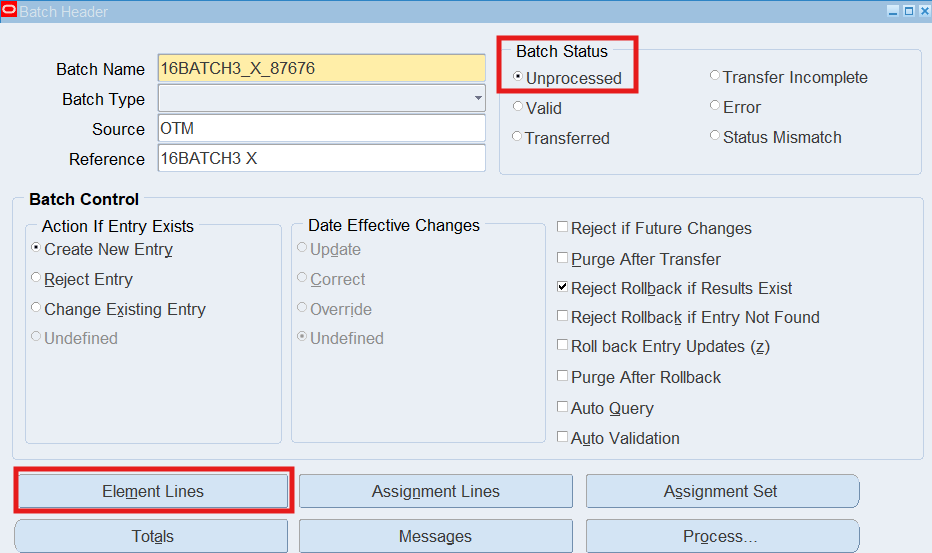Uncheck Reject Rollback if Results Exist
Screen dimensions: 932x553
point(563,288)
